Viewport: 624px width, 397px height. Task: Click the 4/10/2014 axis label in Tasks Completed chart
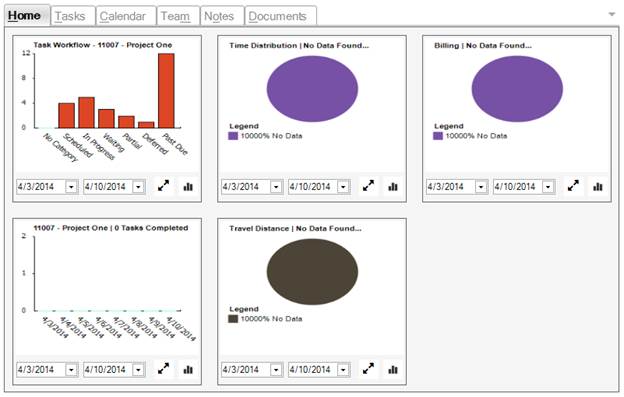(181, 329)
